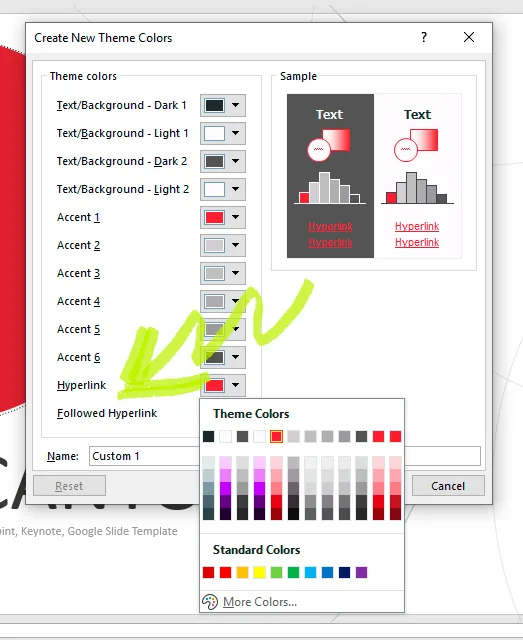Pick the orange standard color
The image size is (523, 640).
242,572
